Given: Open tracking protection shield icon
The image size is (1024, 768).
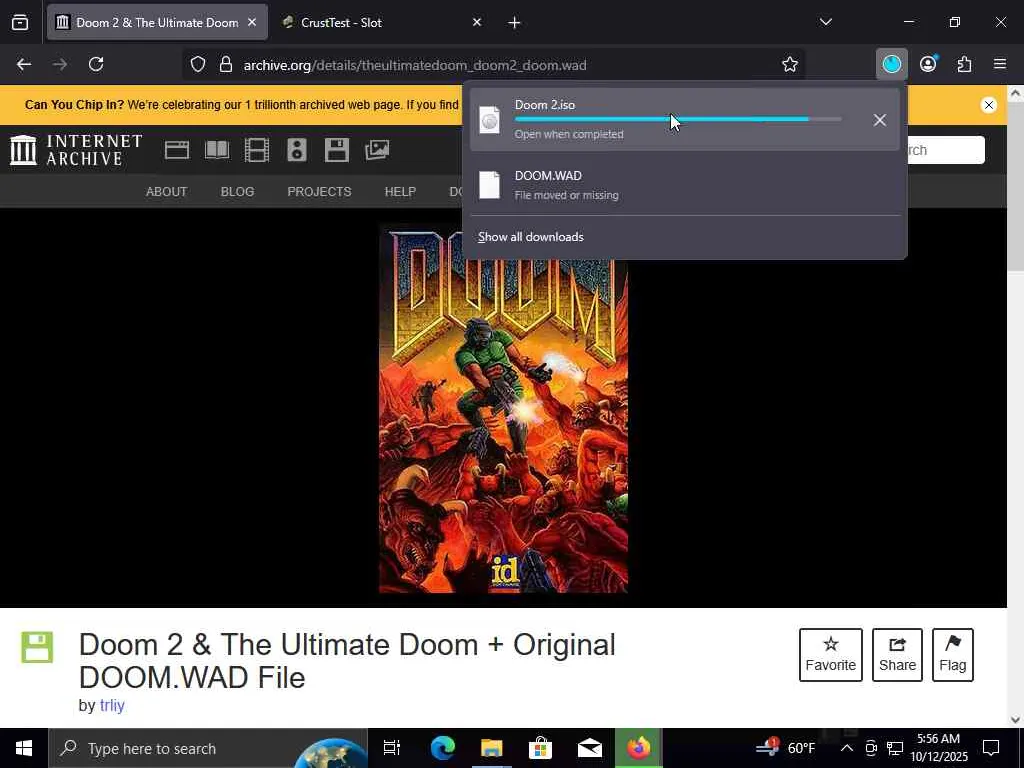Looking at the screenshot, I should point(198,65).
